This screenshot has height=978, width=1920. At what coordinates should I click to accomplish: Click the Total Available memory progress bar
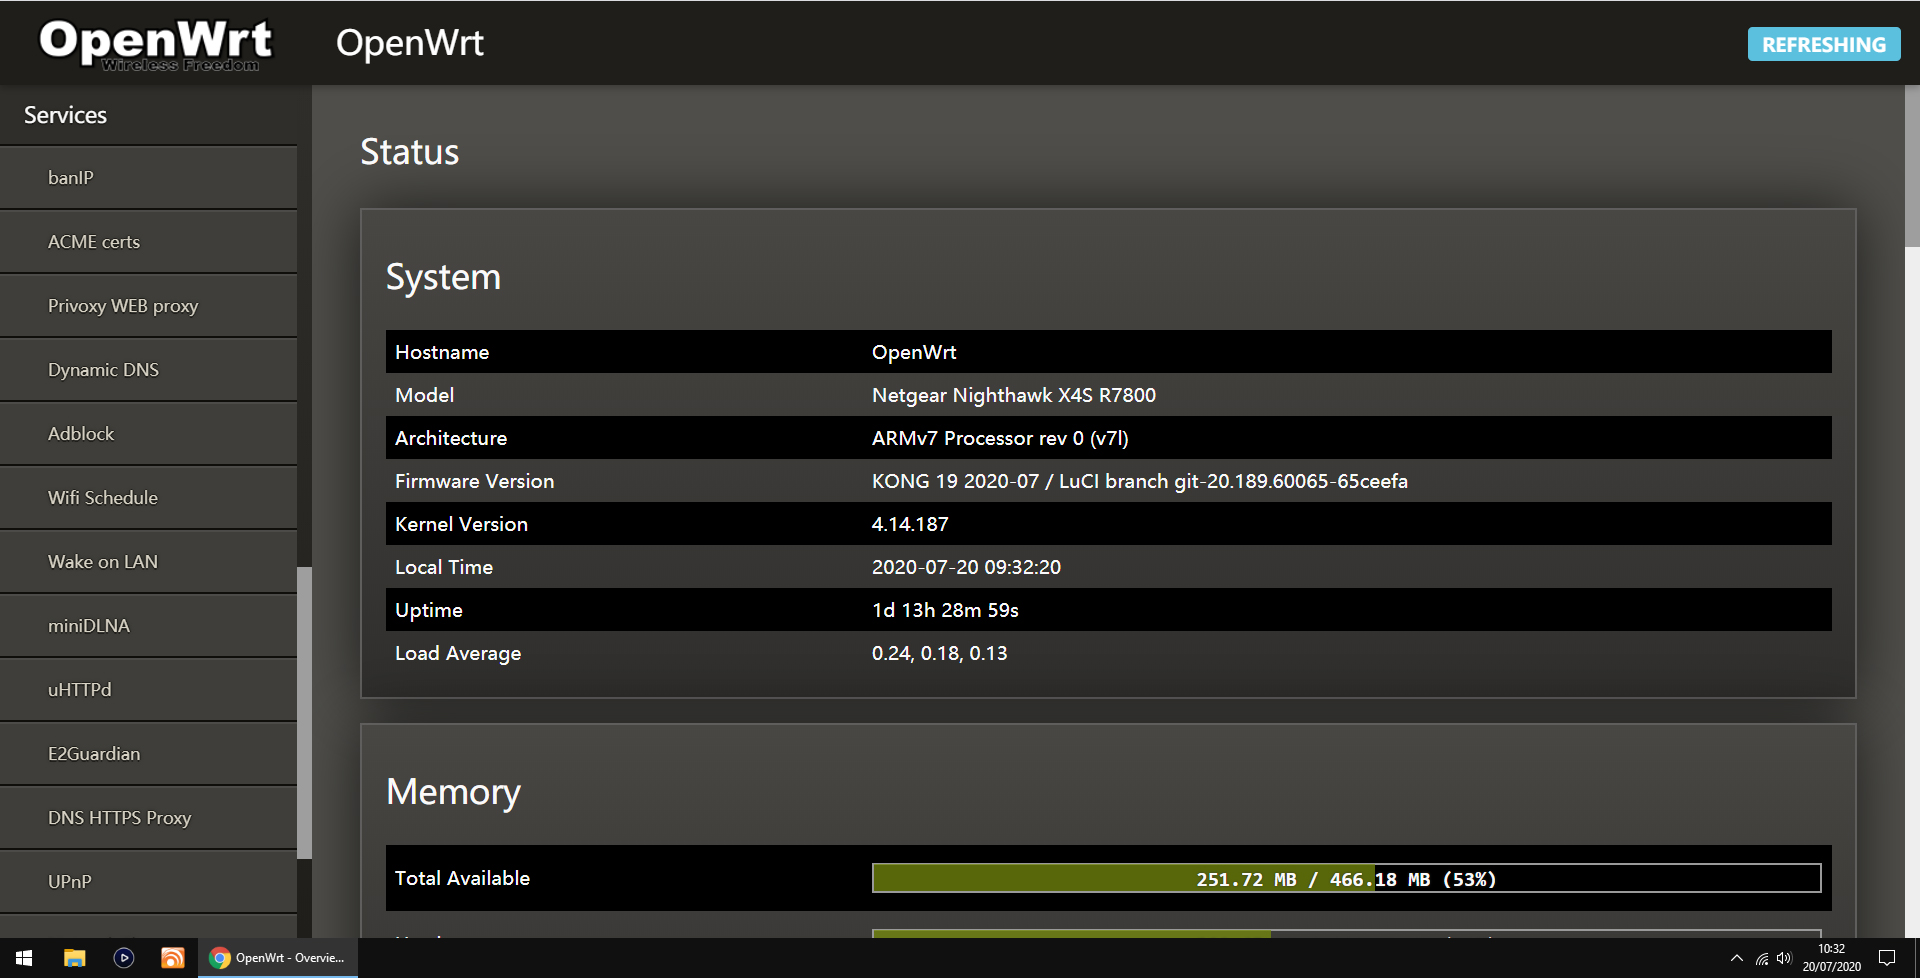tap(1346, 878)
